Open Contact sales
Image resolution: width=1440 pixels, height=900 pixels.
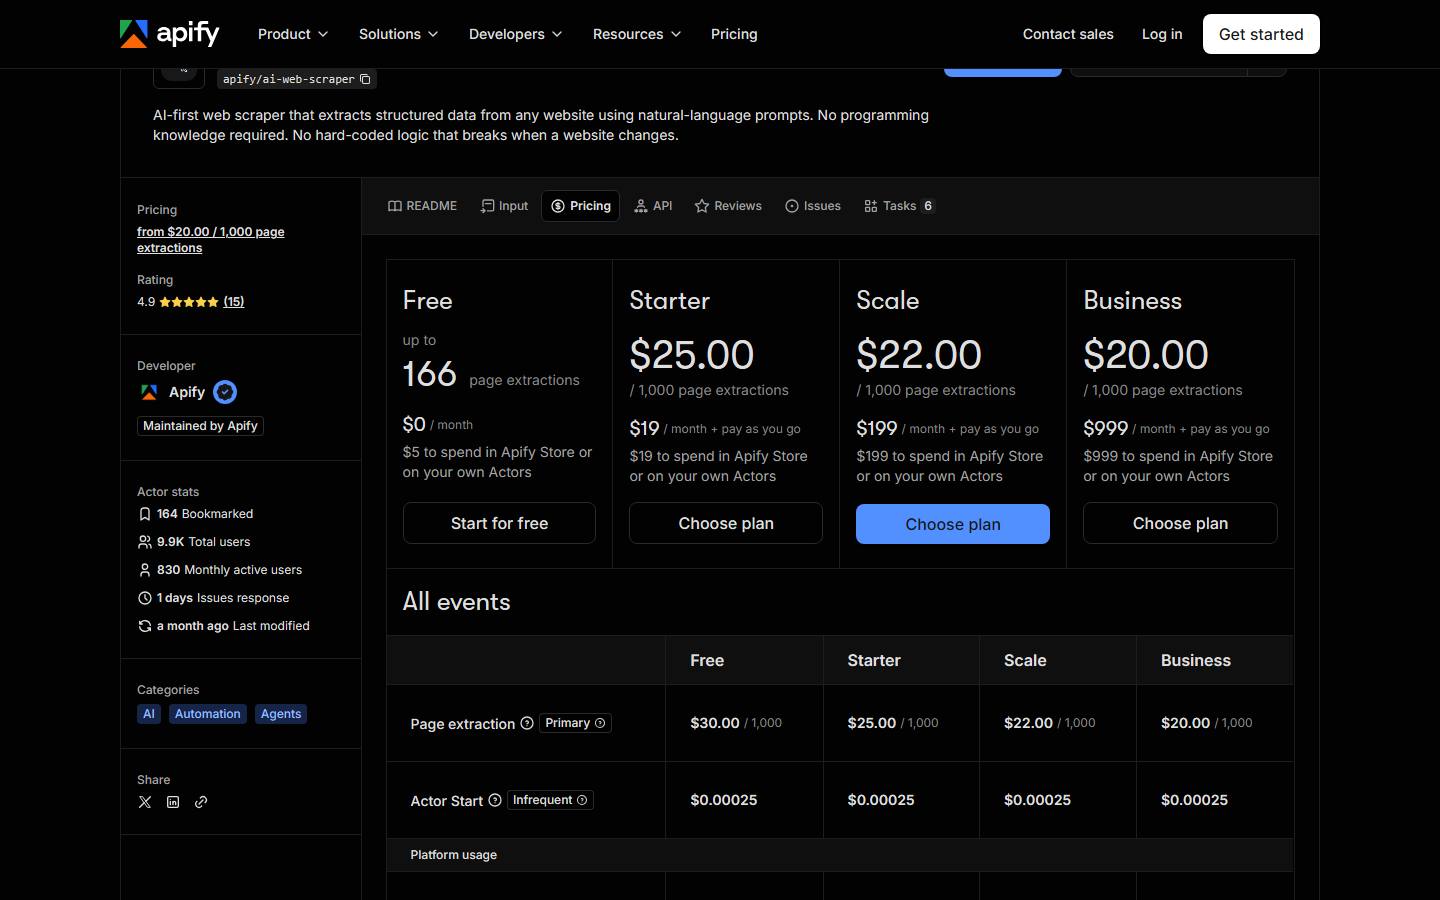pyautogui.click(x=1068, y=34)
